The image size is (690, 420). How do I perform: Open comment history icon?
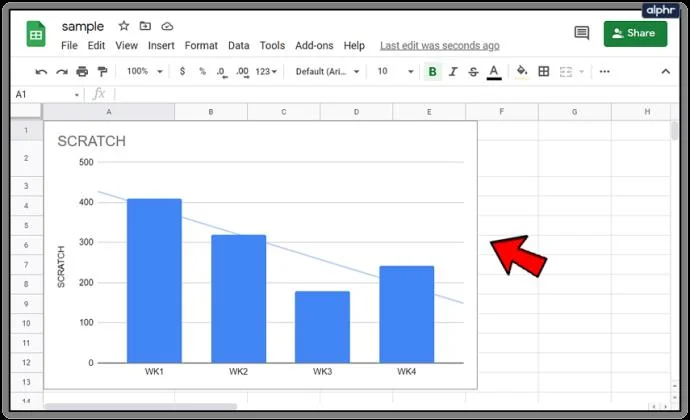(582, 33)
